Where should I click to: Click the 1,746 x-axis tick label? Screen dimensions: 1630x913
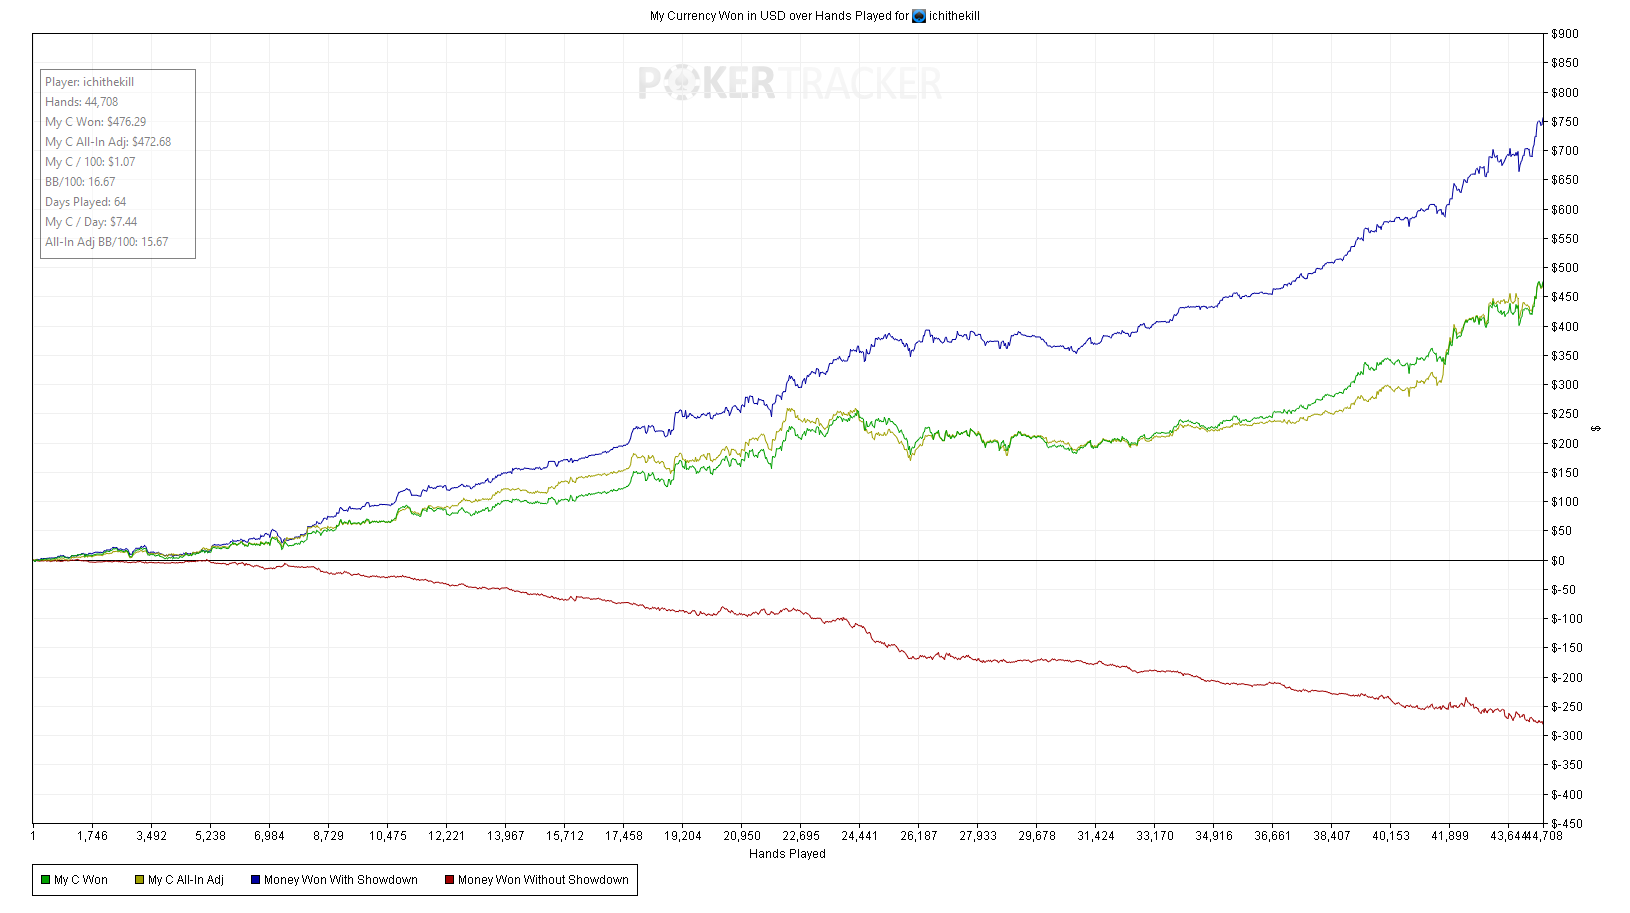coord(92,836)
